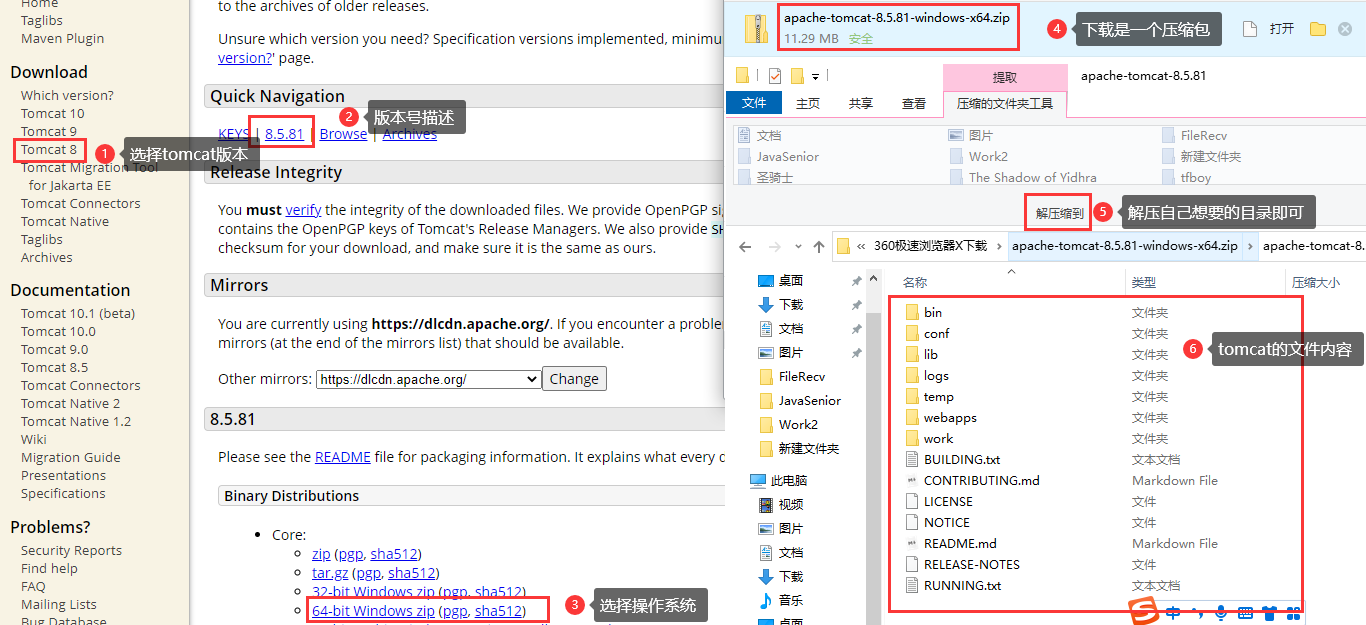The image size is (1366, 625).
Task: Select RUNNING.txt file name
Action: pyautogui.click(x=962, y=585)
